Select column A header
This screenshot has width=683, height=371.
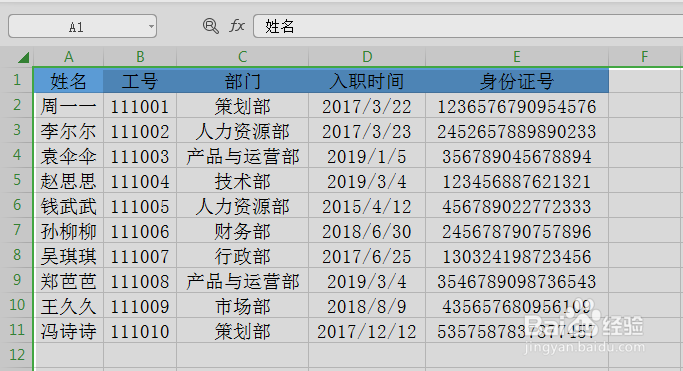(x=68, y=57)
